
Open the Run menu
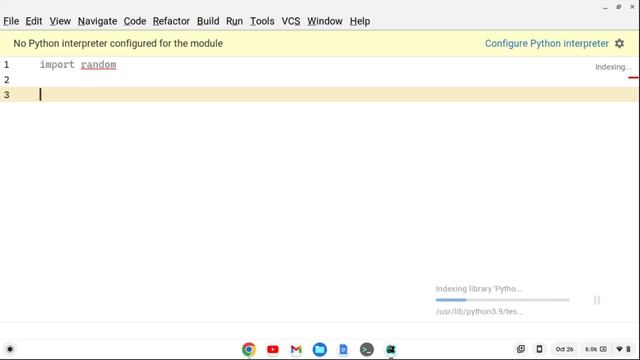(234, 21)
